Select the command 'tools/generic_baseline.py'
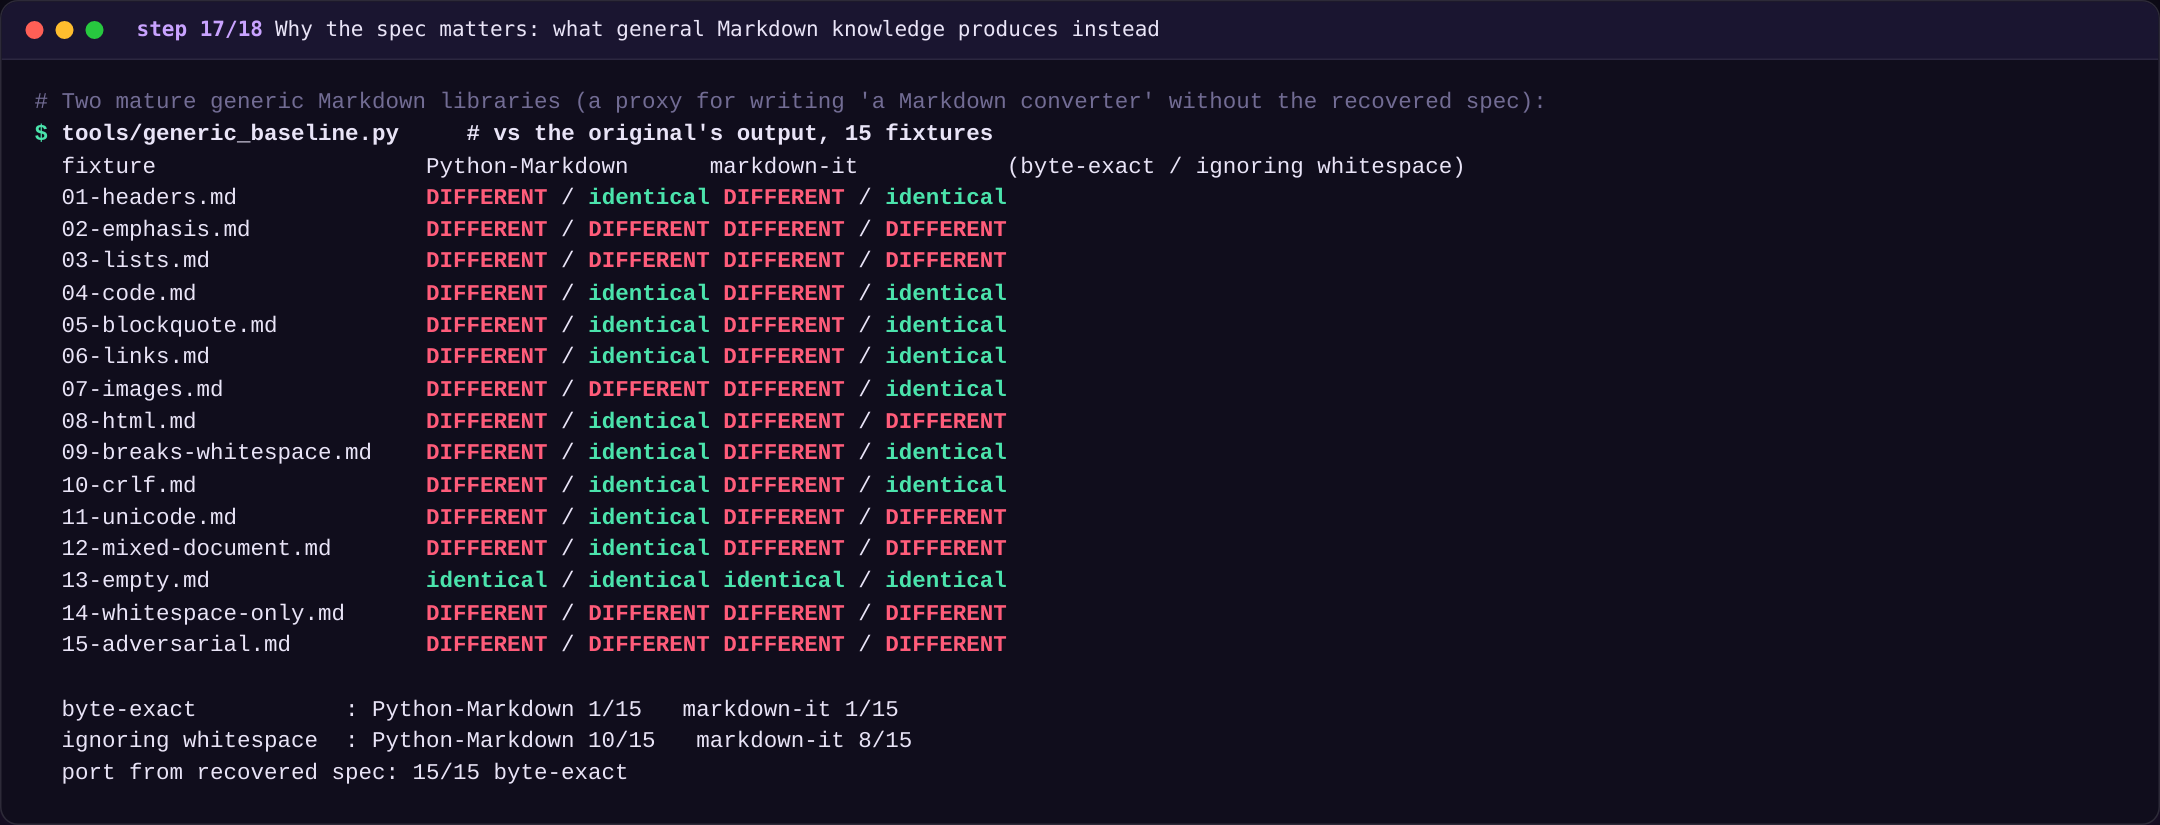This screenshot has width=2160, height=825. 230,133
